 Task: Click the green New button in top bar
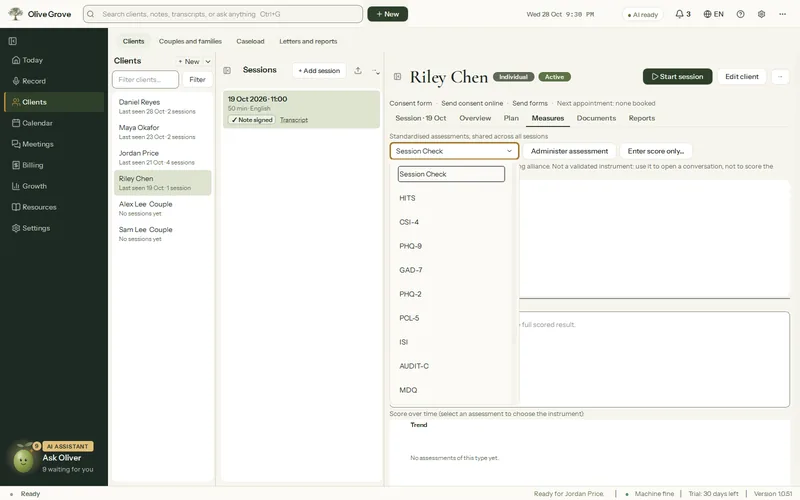[387, 14]
